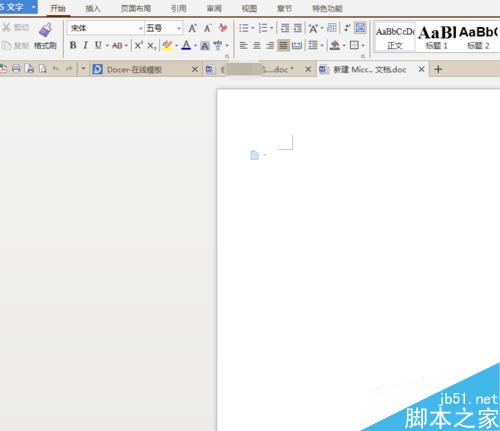500x431 pixels.
Task: Click the borders icon
Action: tap(354, 45)
